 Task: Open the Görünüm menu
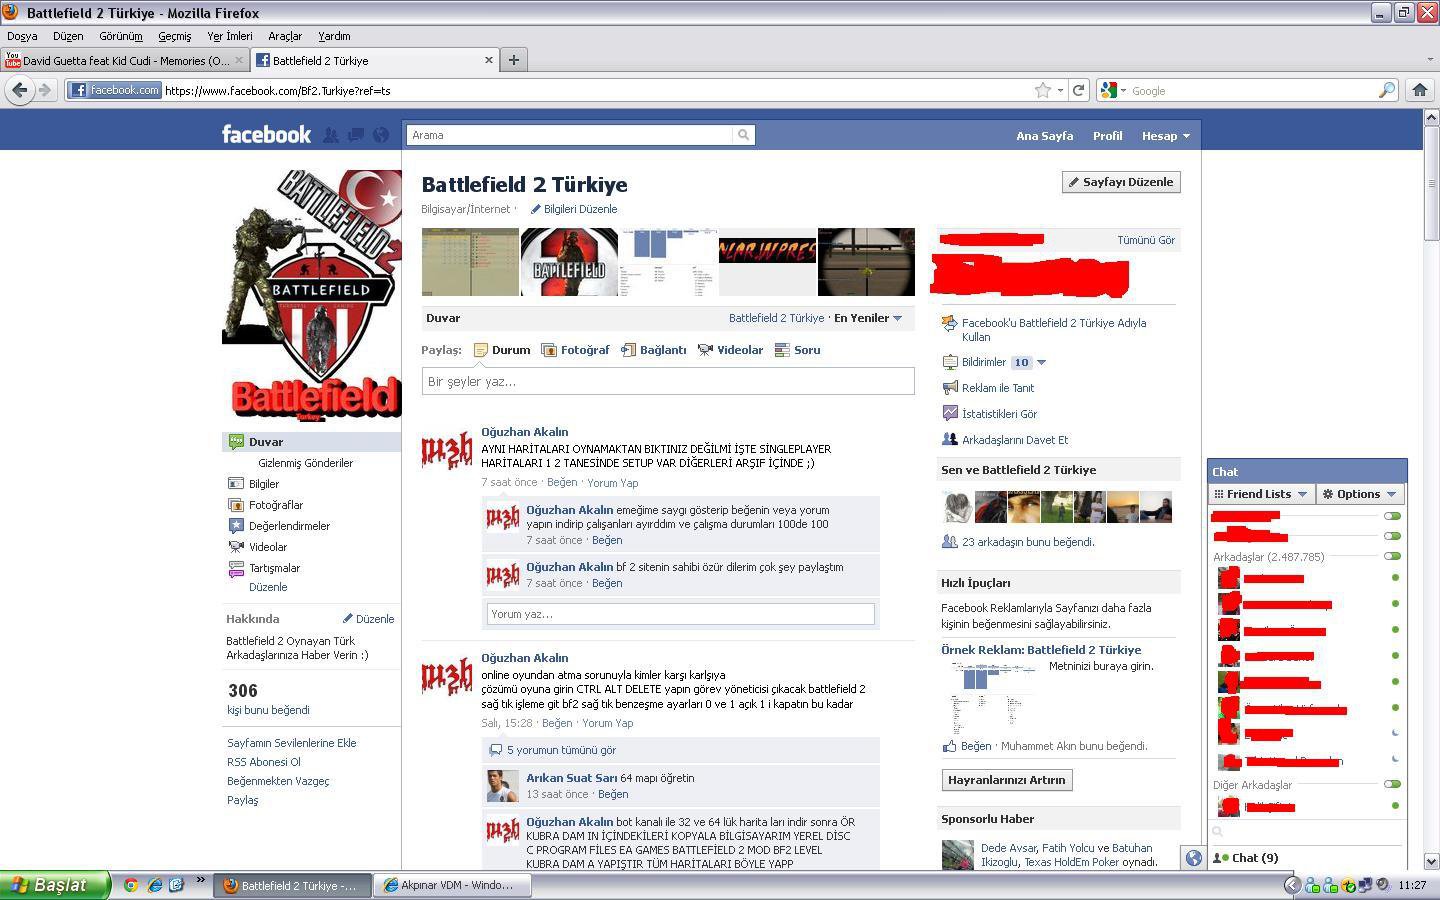coord(121,36)
